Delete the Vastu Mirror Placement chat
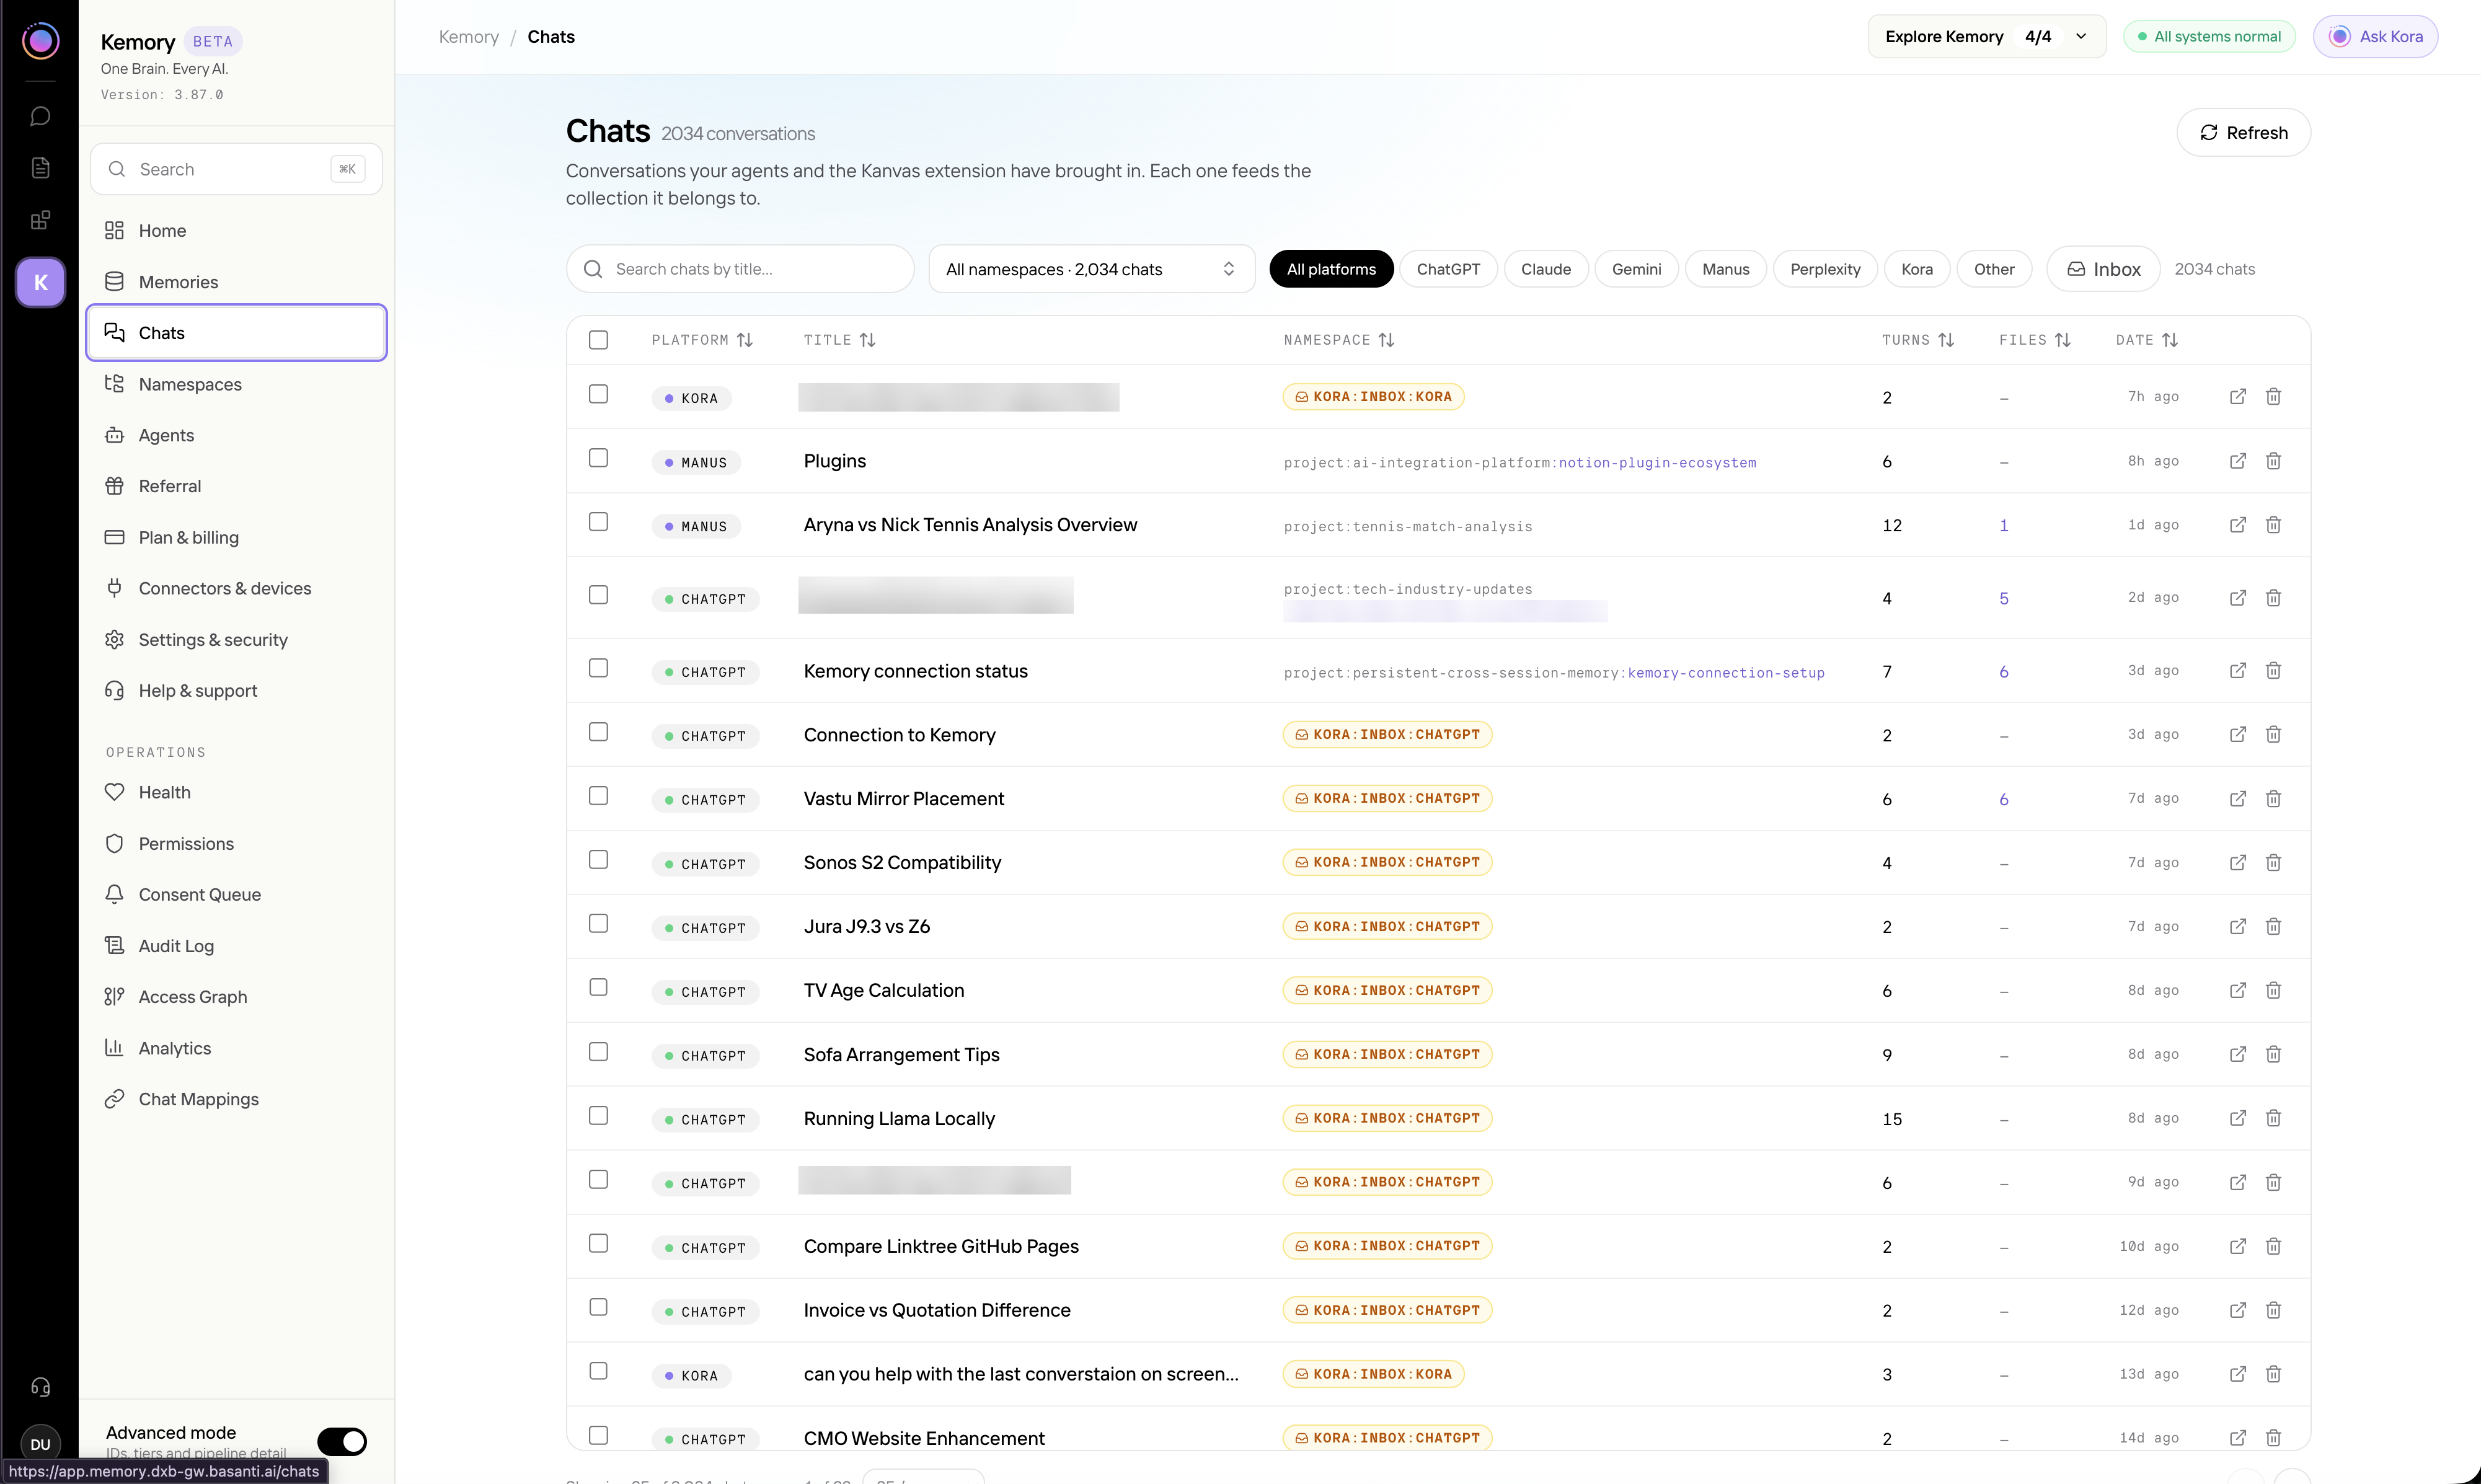 tap(2273, 799)
